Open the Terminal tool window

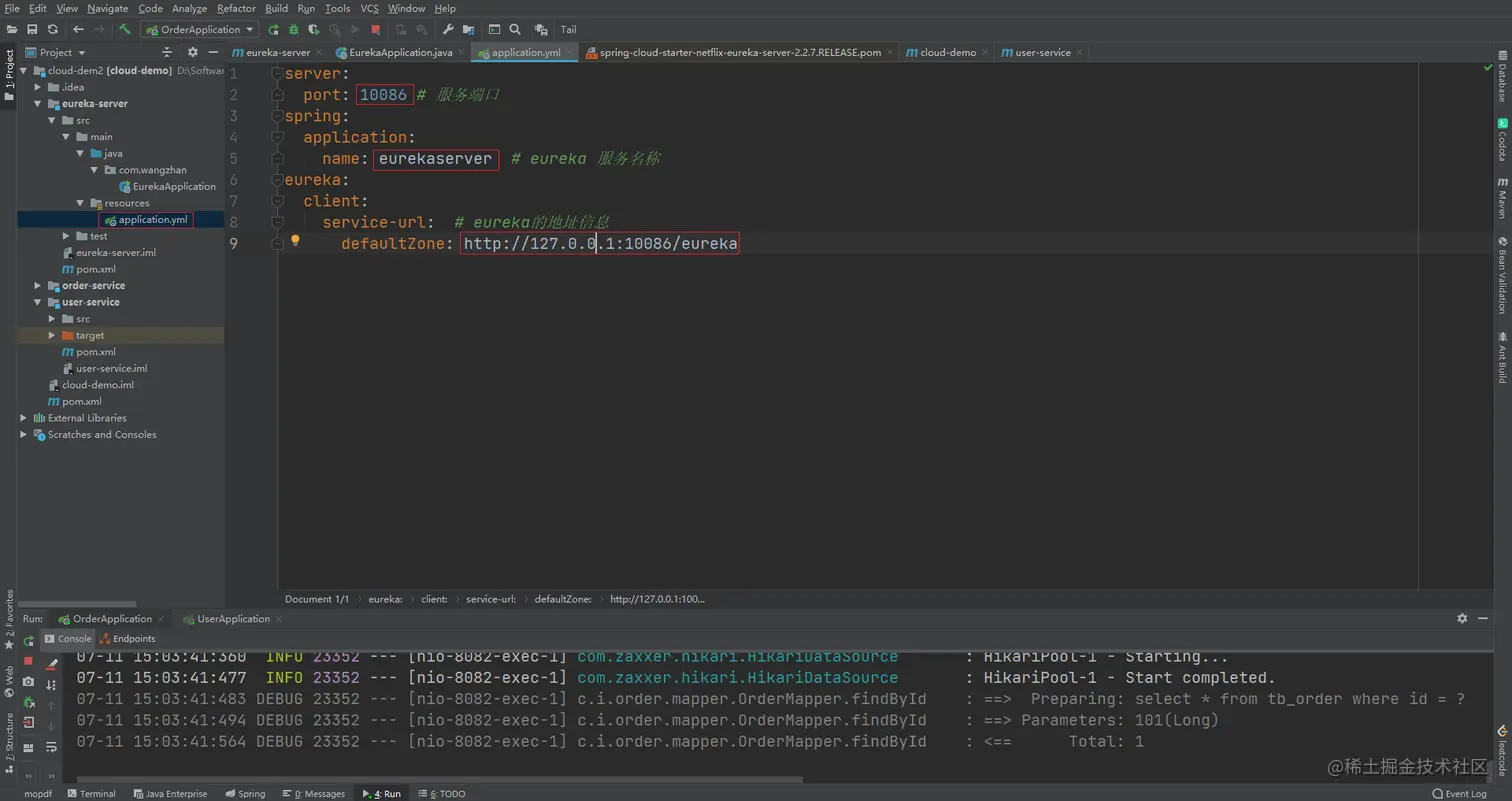click(91, 794)
